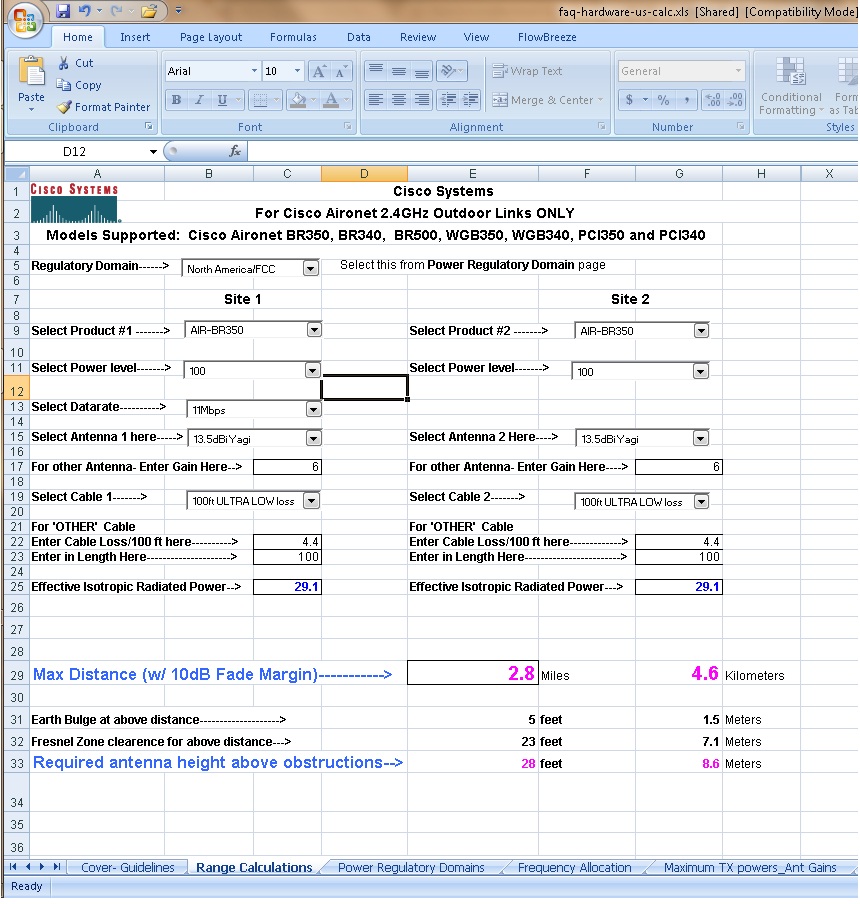Save workbook from Quick Access Toolbar
The height and width of the screenshot is (904, 860).
(x=63, y=11)
